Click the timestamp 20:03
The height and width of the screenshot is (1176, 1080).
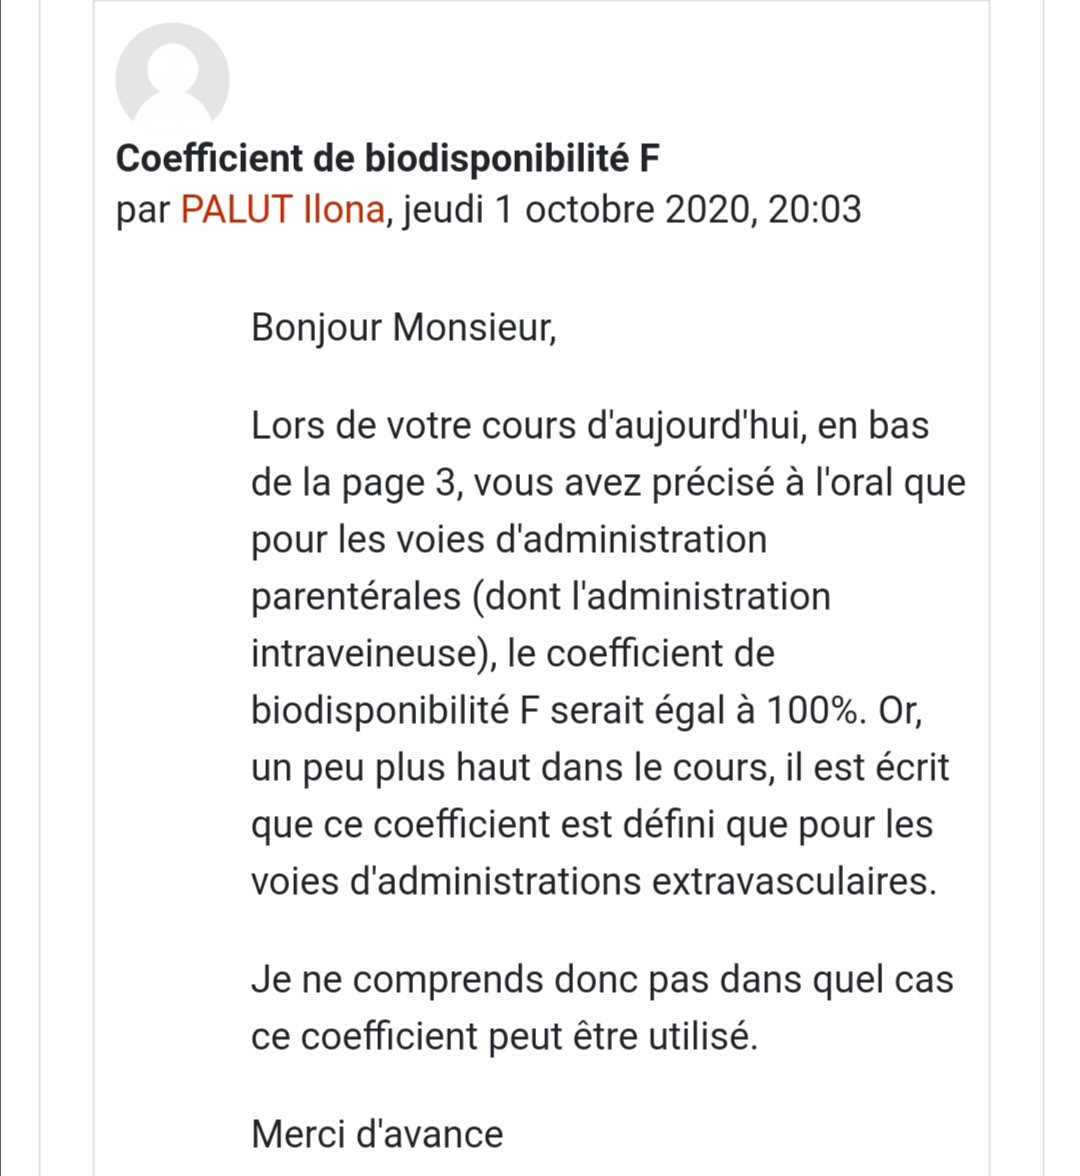(814, 210)
